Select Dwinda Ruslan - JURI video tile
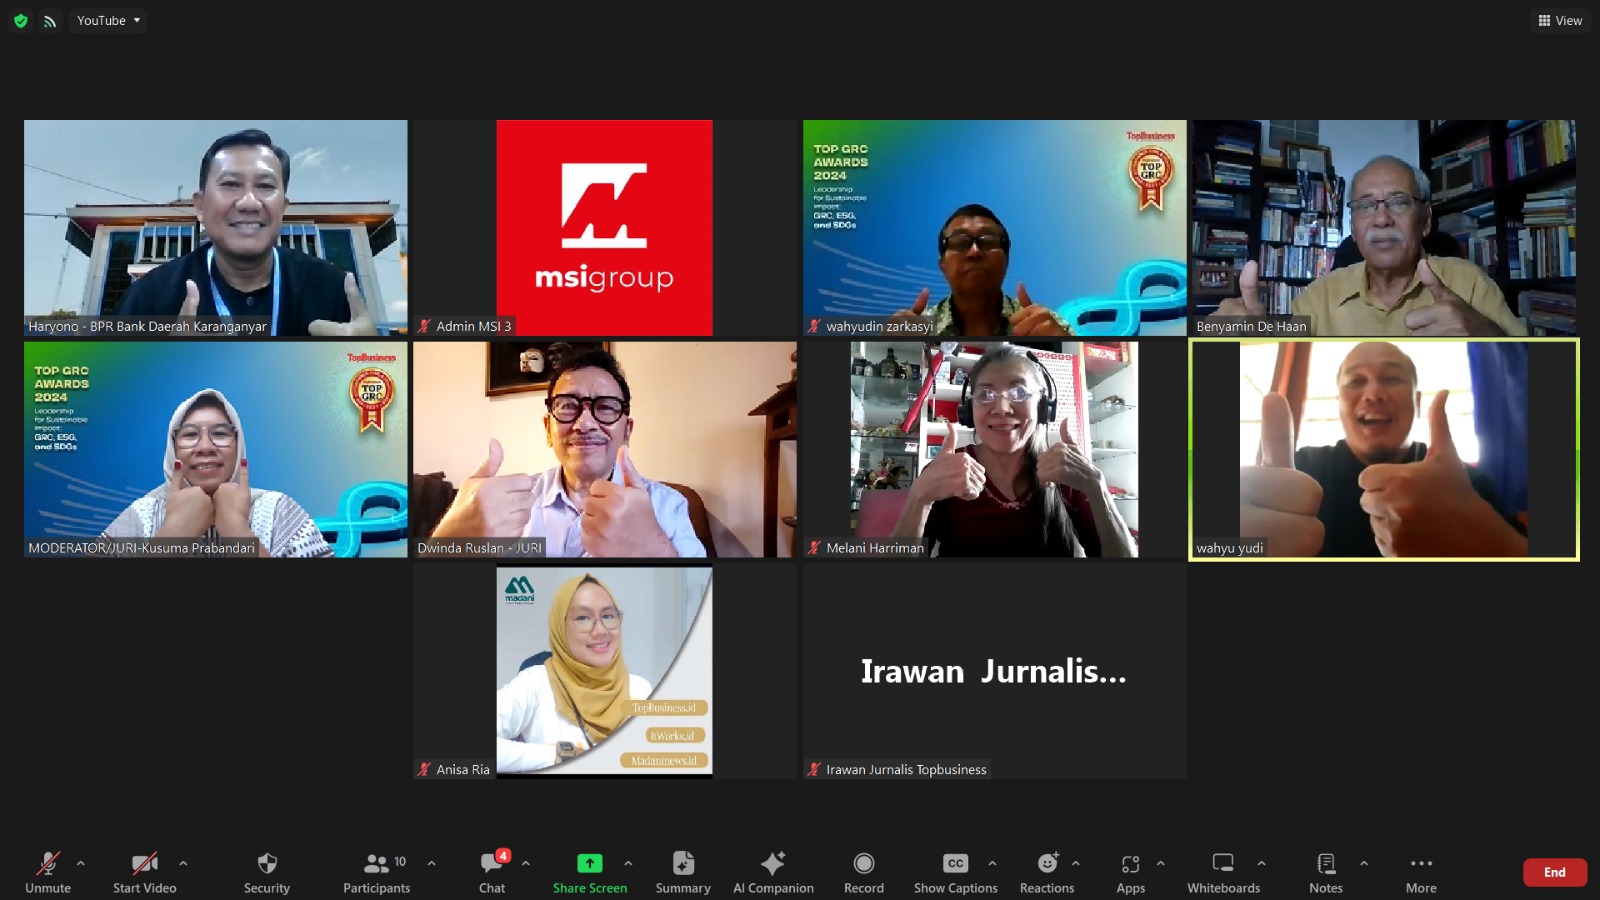The width and height of the screenshot is (1600, 900). (604, 449)
